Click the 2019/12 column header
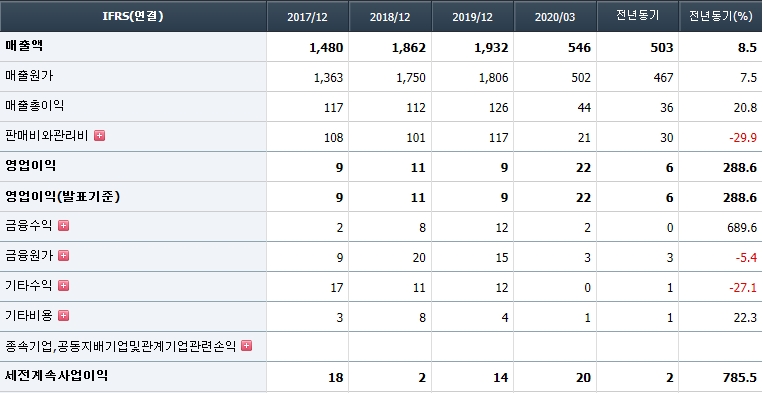The width and height of the screenshot is (763, 393). [472, 17]
